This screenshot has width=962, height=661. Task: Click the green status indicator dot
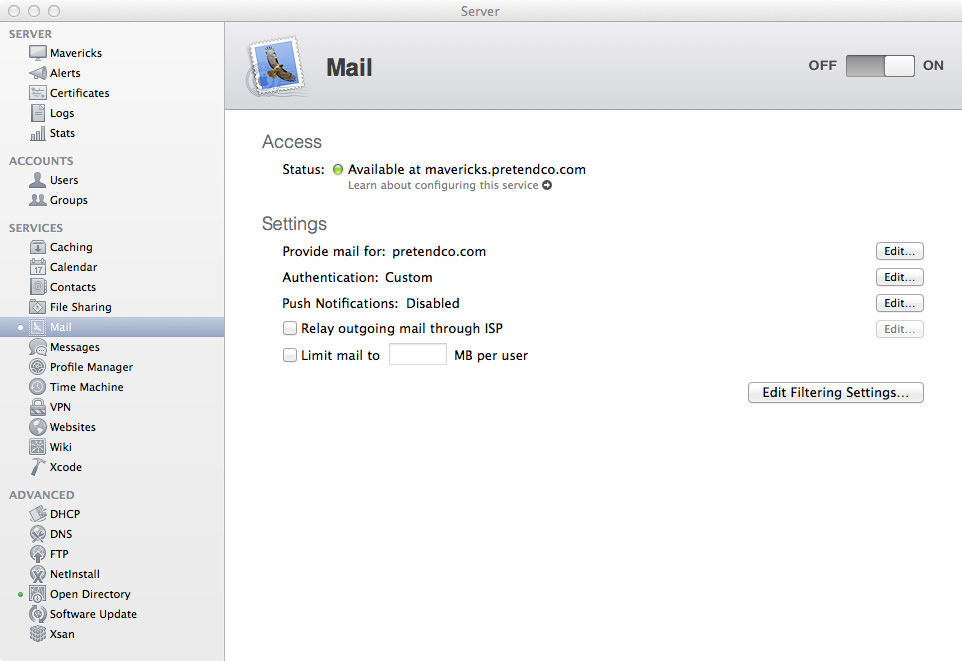[x=338, y=169]
